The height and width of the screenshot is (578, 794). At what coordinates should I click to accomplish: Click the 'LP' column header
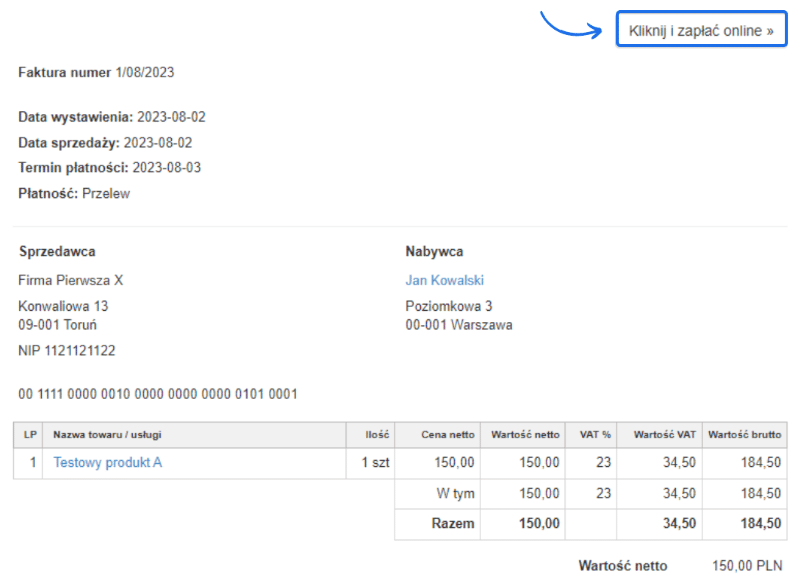pos(29,435)
